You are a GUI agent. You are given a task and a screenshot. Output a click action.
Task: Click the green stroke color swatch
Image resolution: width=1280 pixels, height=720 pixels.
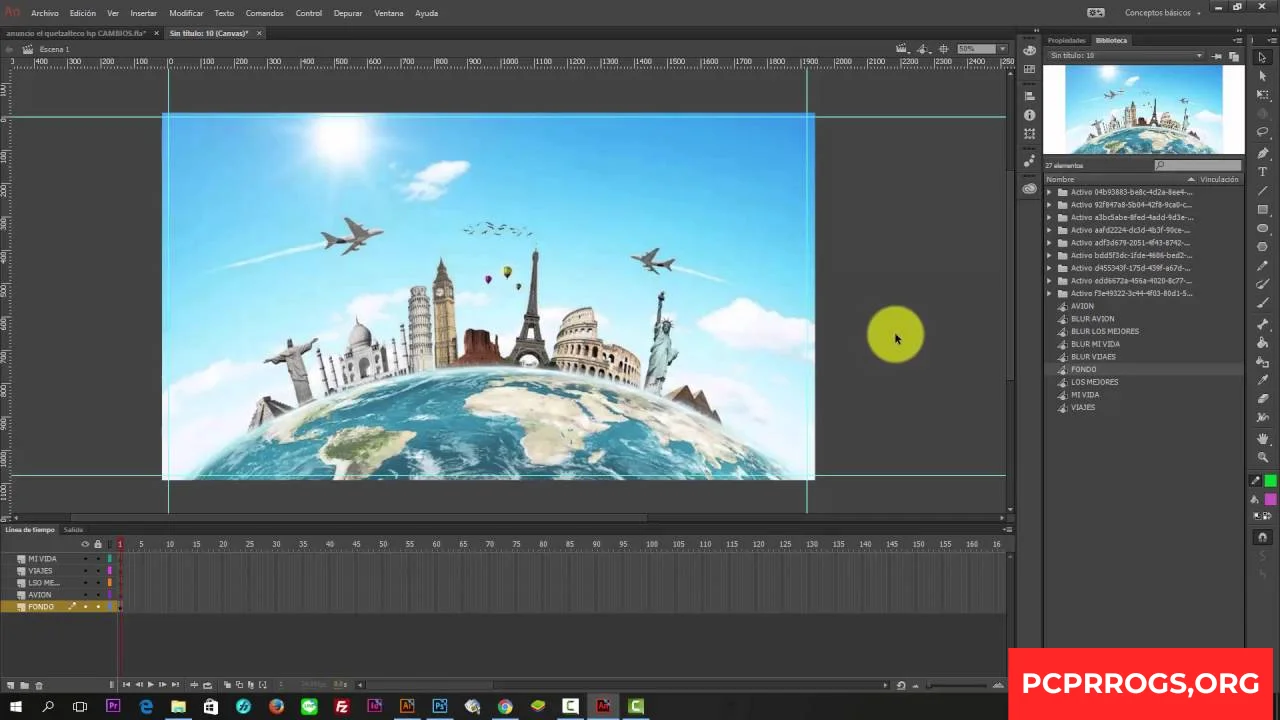click(1270, 480)
